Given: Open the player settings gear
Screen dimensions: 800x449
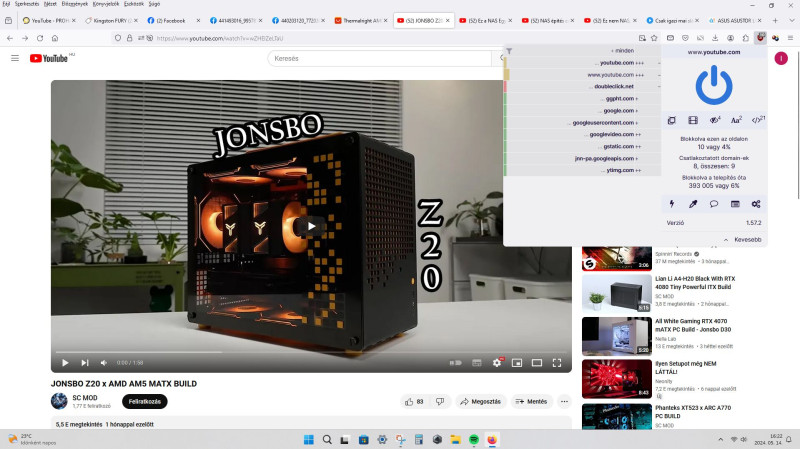Looking at the screenshot, I should [497, 363].
